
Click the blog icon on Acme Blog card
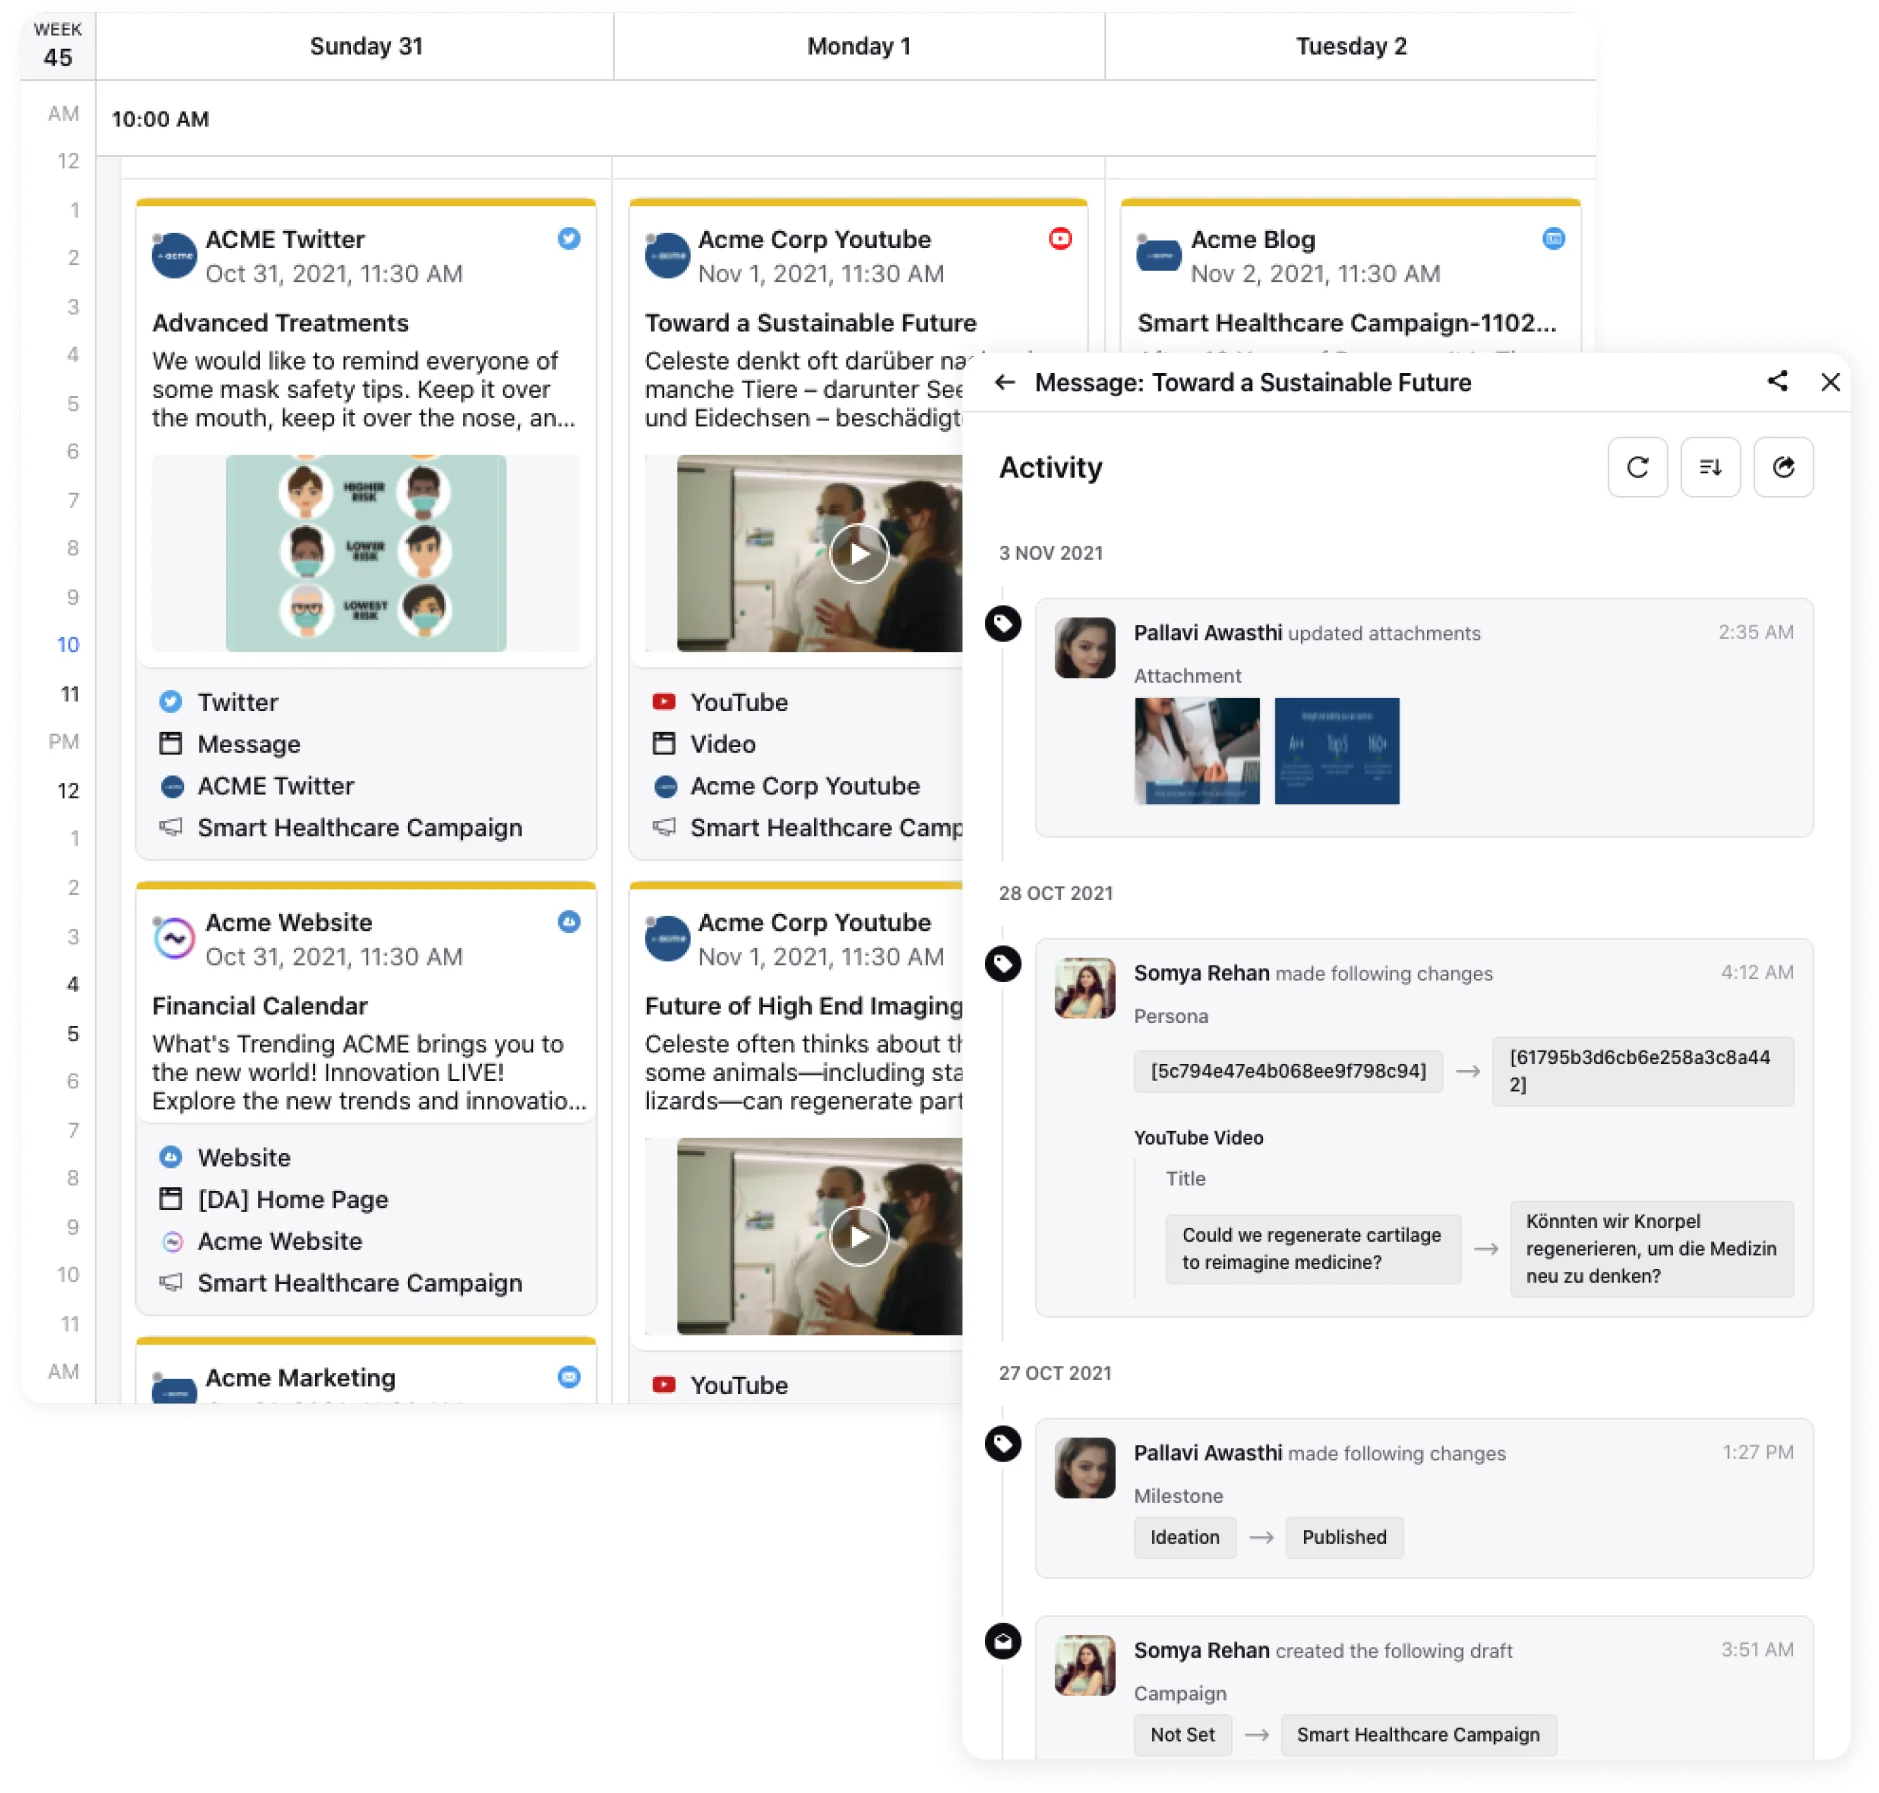click(1553, 240)
